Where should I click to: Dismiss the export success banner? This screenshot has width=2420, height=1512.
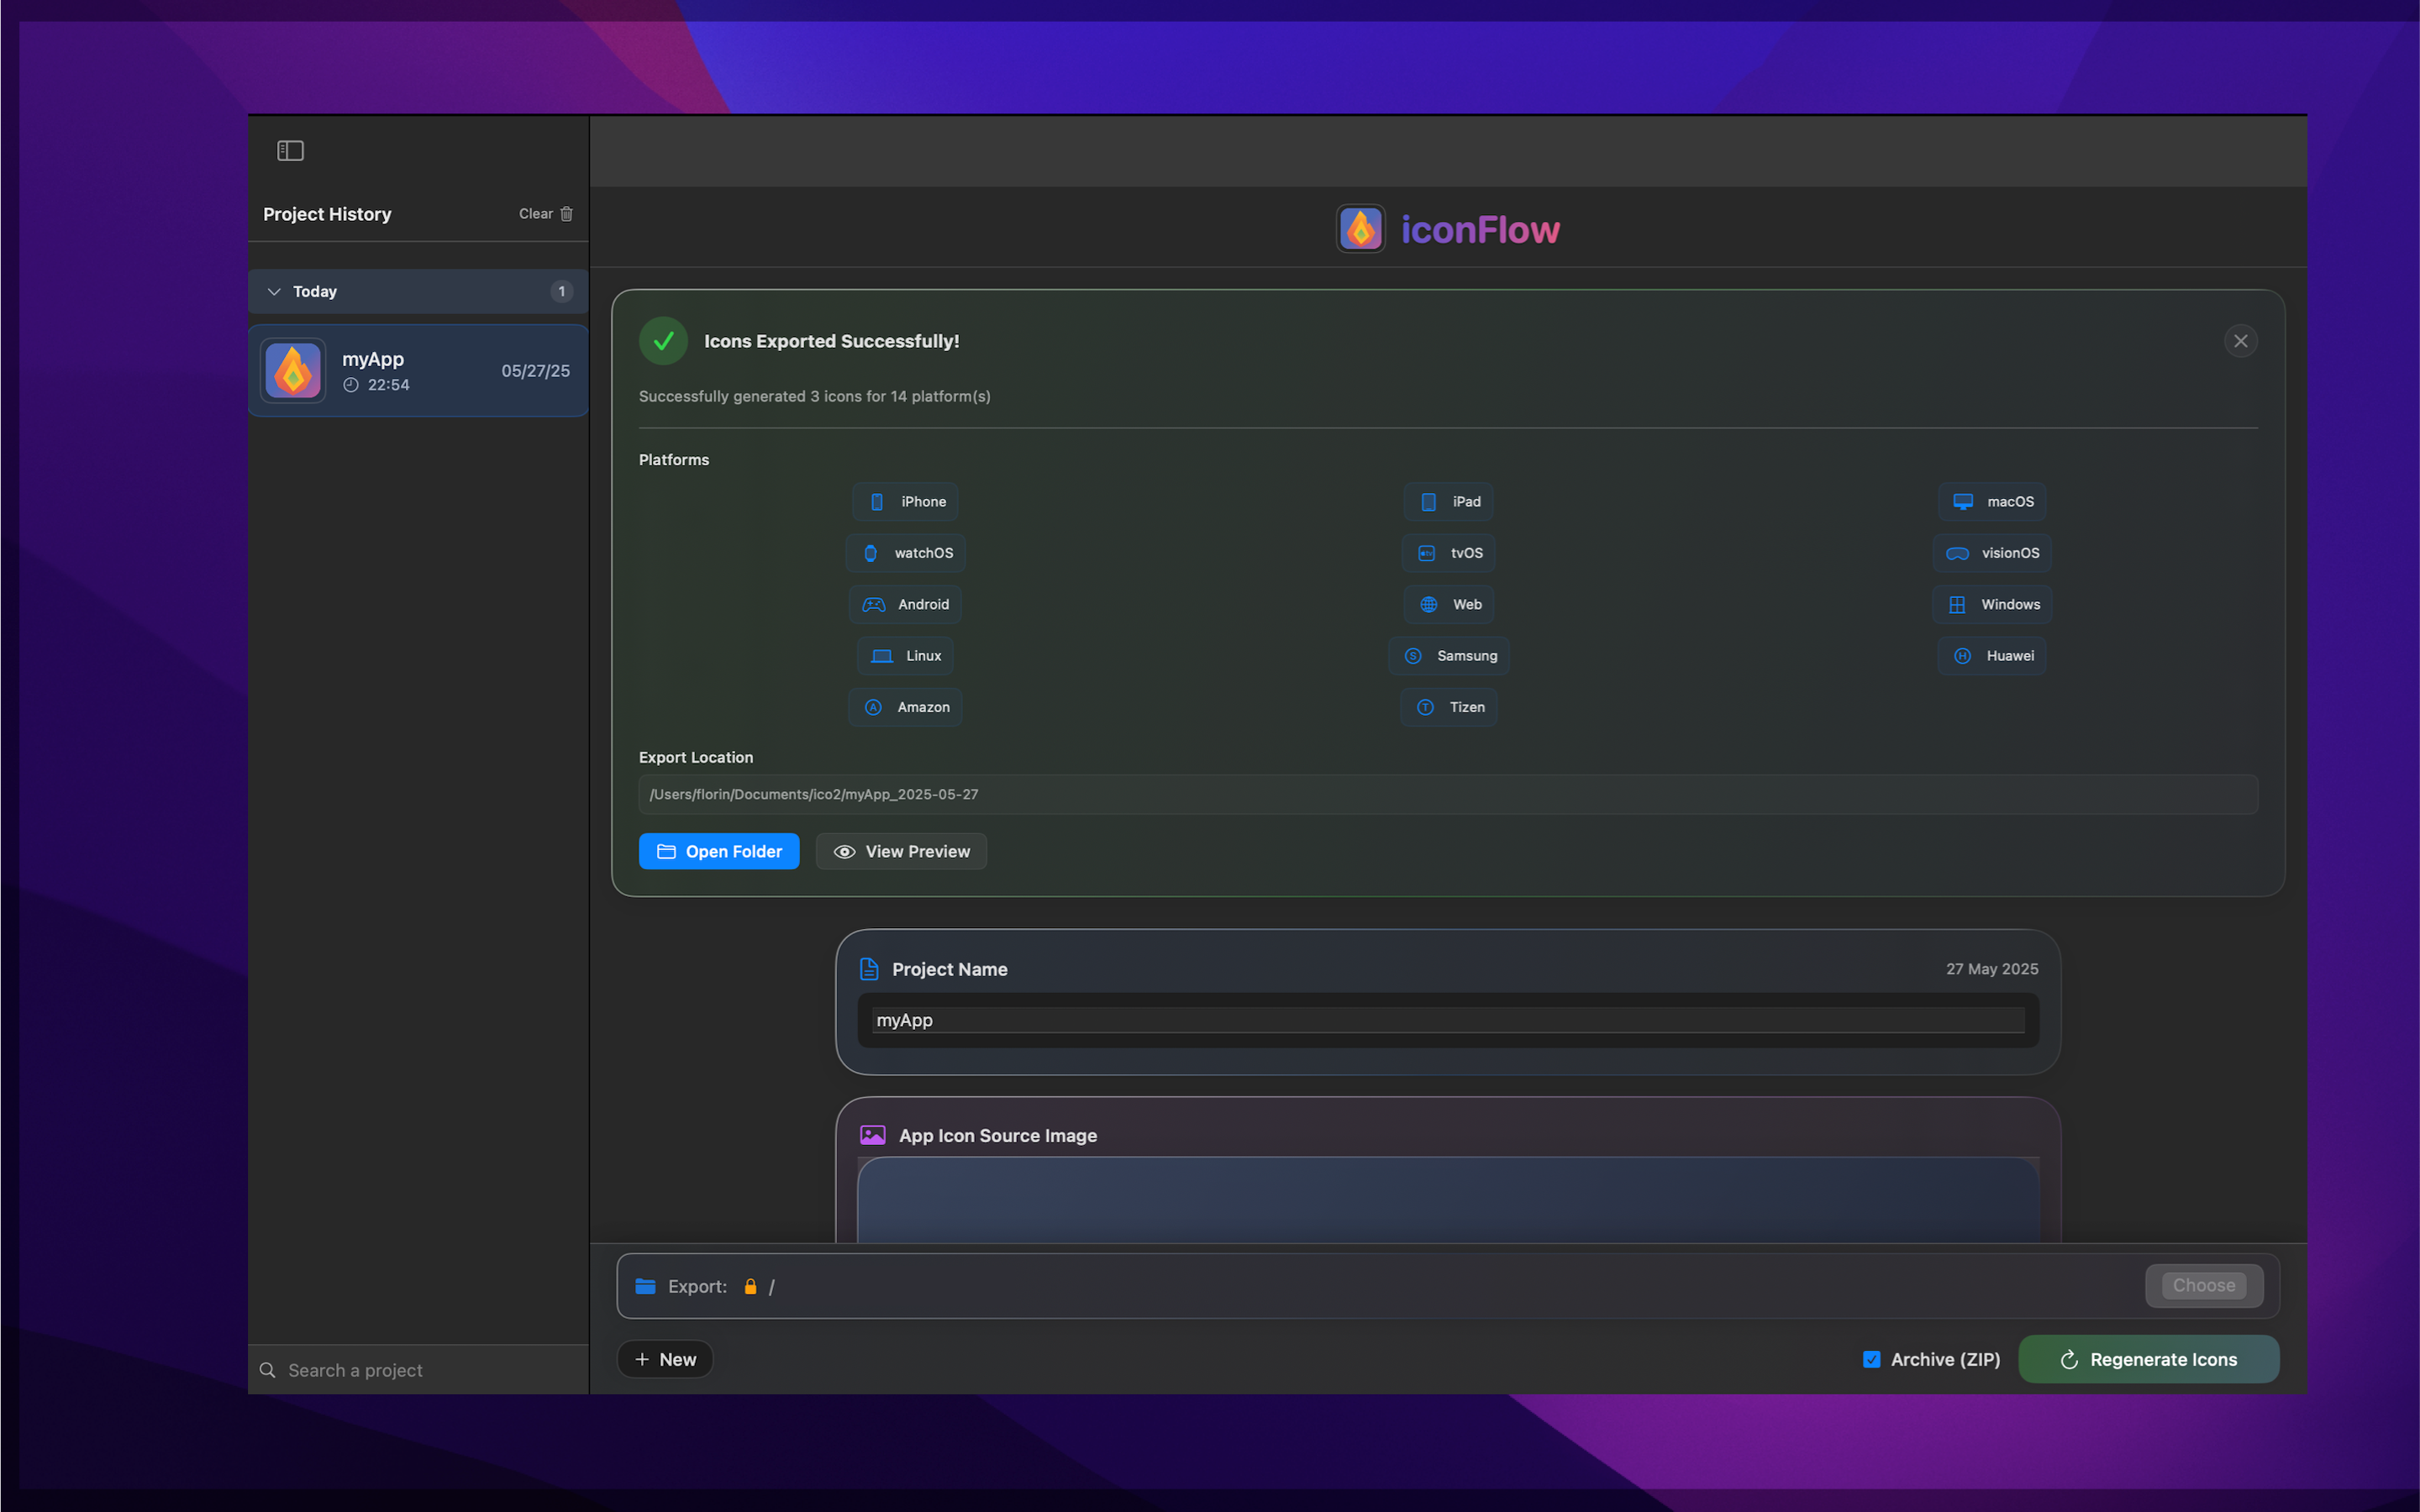tap(2240, 342)
